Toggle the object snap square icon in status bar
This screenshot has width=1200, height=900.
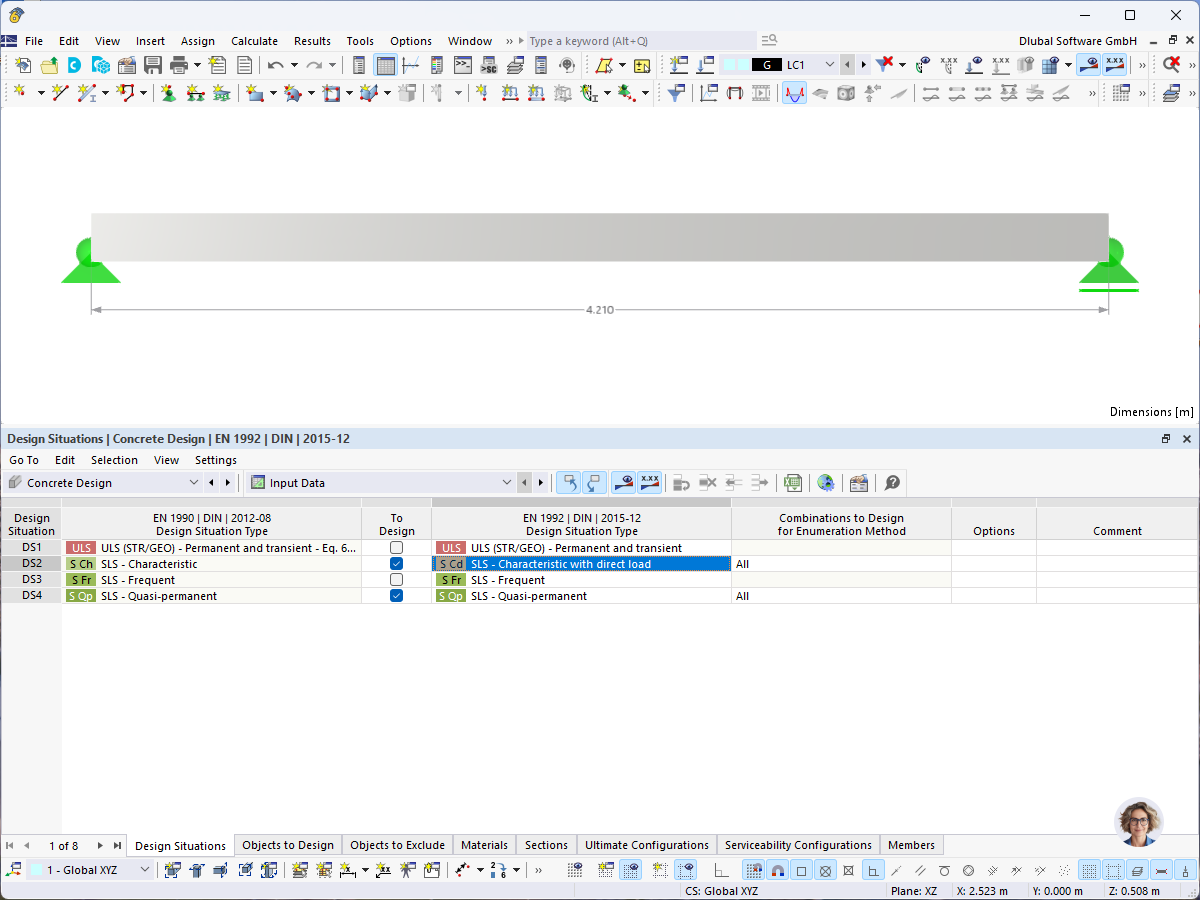click(x=802, y=870)
